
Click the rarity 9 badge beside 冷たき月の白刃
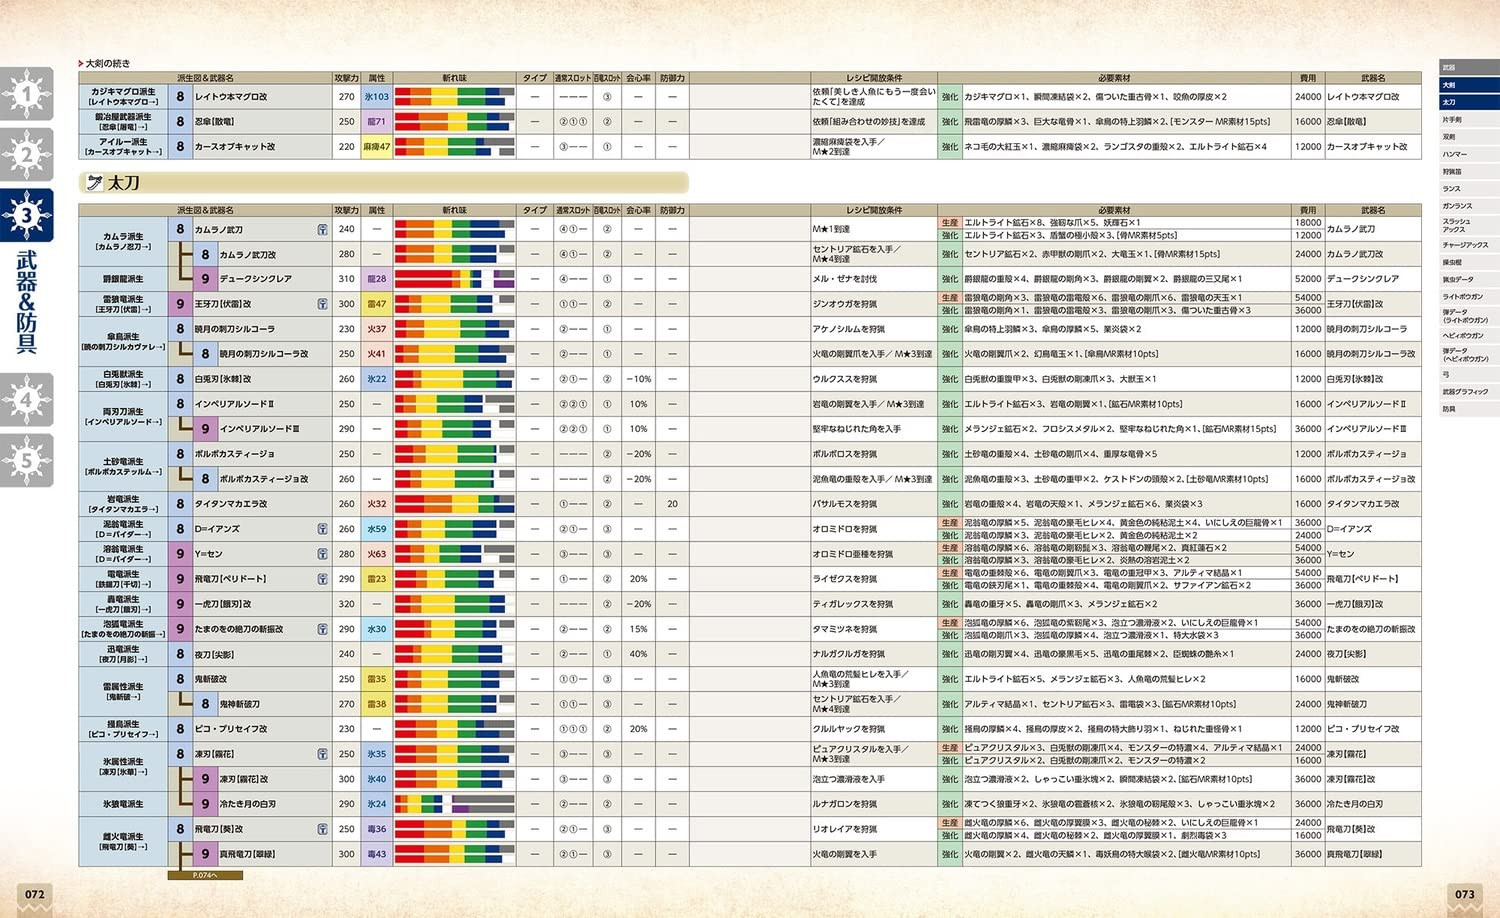tap(205, 804)
